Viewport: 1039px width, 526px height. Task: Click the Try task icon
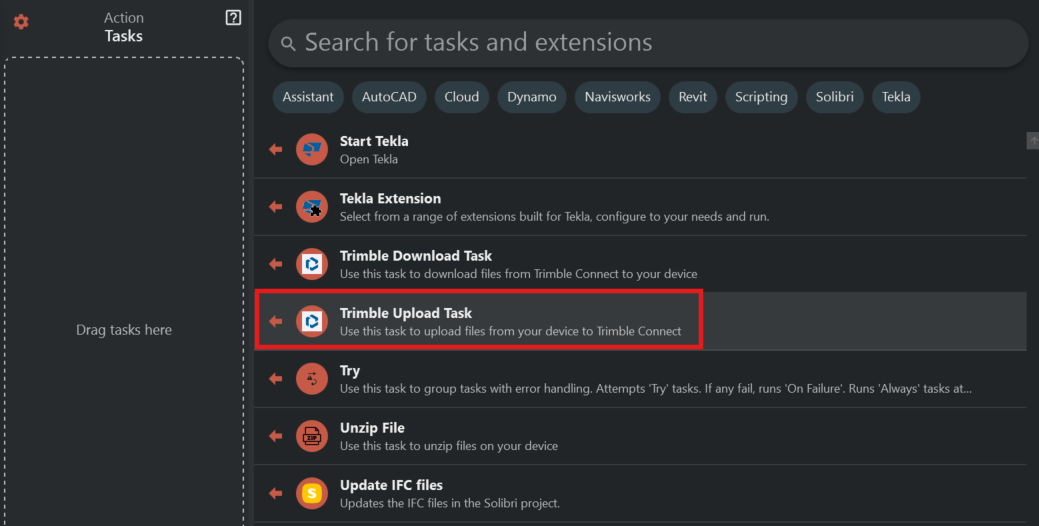pyautogui.click(x=312, y=378)
